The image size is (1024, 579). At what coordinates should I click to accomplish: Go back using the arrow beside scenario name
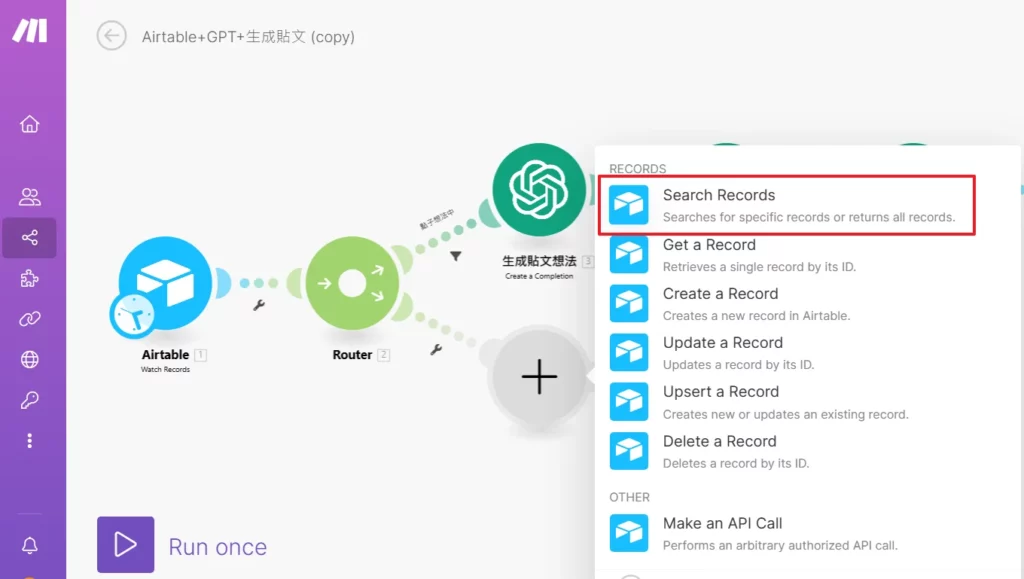110,37
